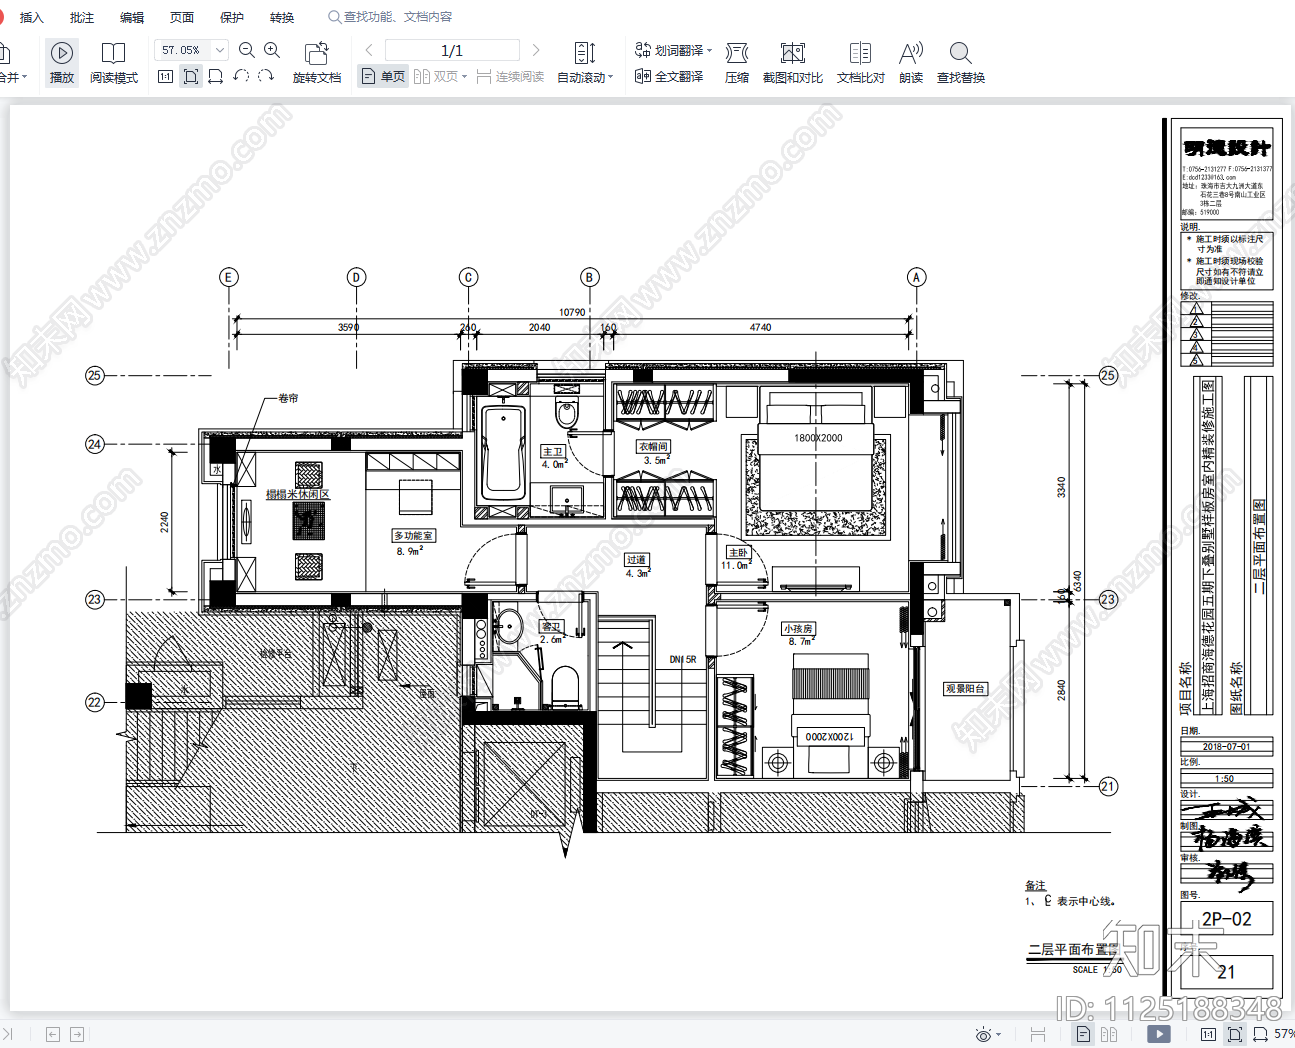This screenshot has width=1295, height=1048.
Task: Open the Protect (保护) menu tab
Action: click(232, 17)
